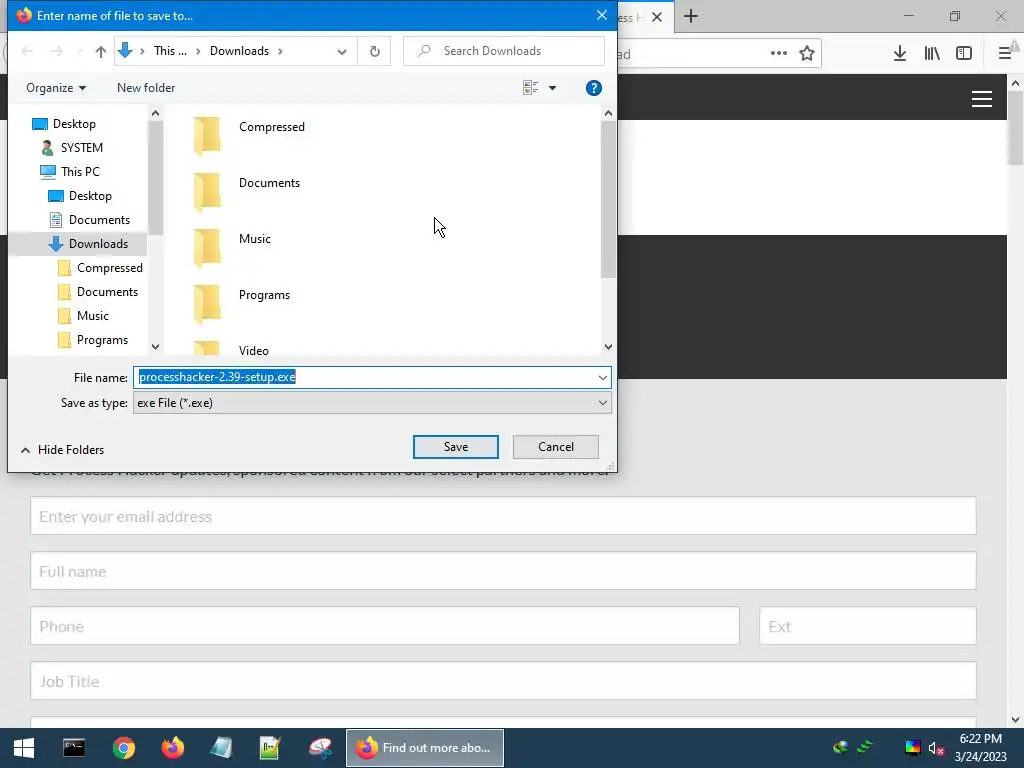Open a new Firefox tab
The image size is (1024, 768).
tap(691, 16)
